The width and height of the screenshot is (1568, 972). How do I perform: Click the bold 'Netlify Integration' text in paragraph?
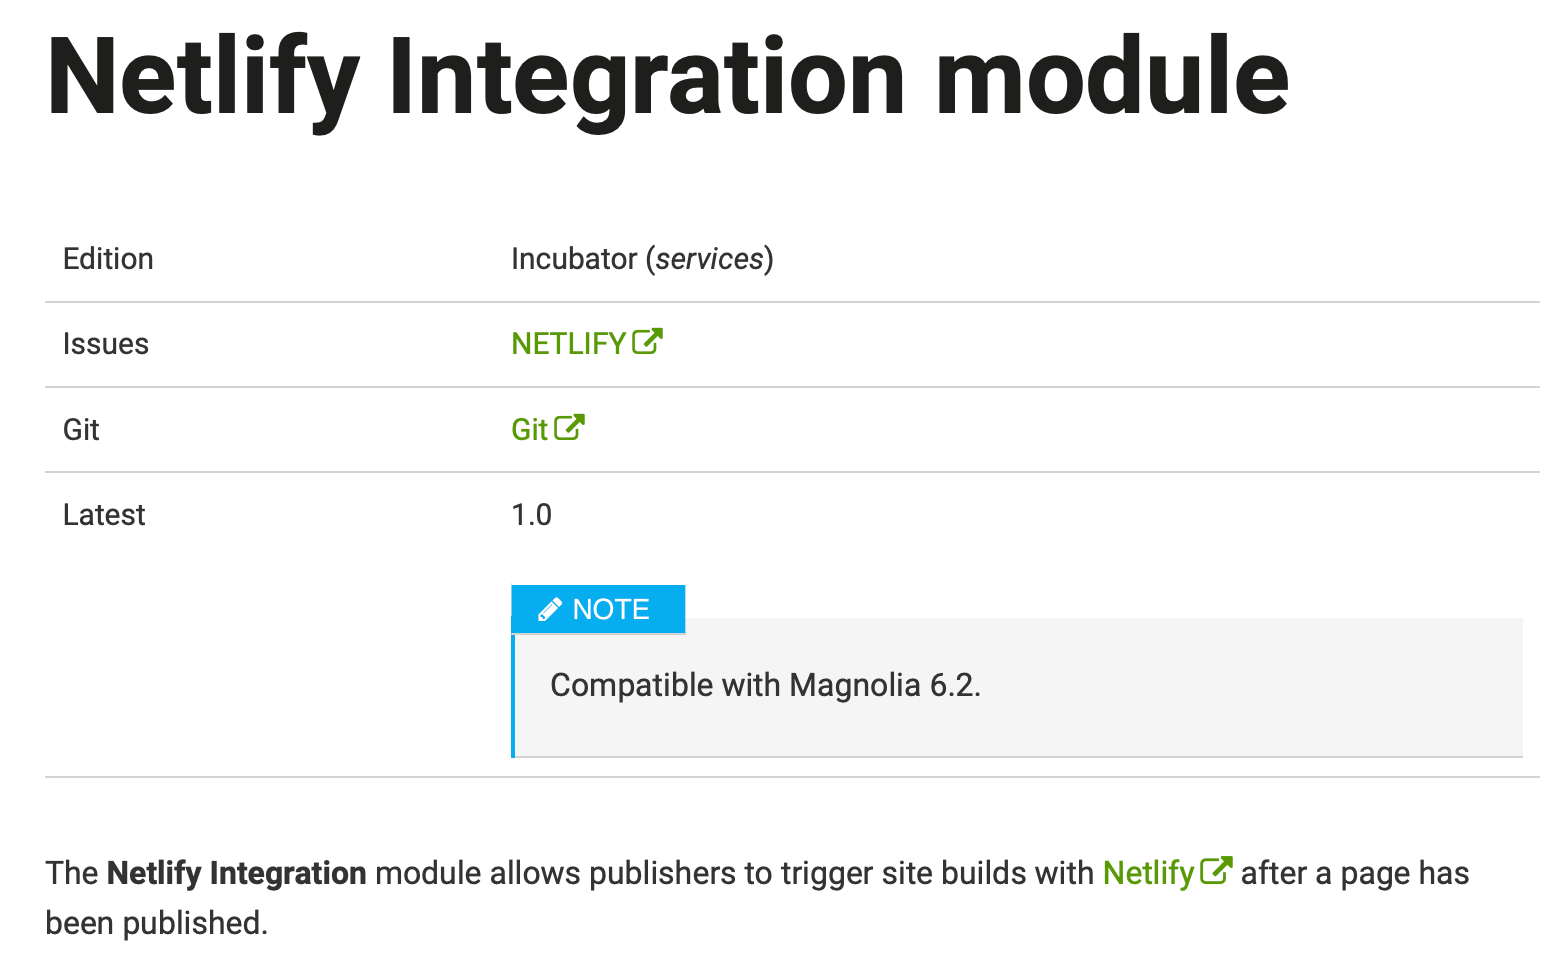tap(237, 873)
